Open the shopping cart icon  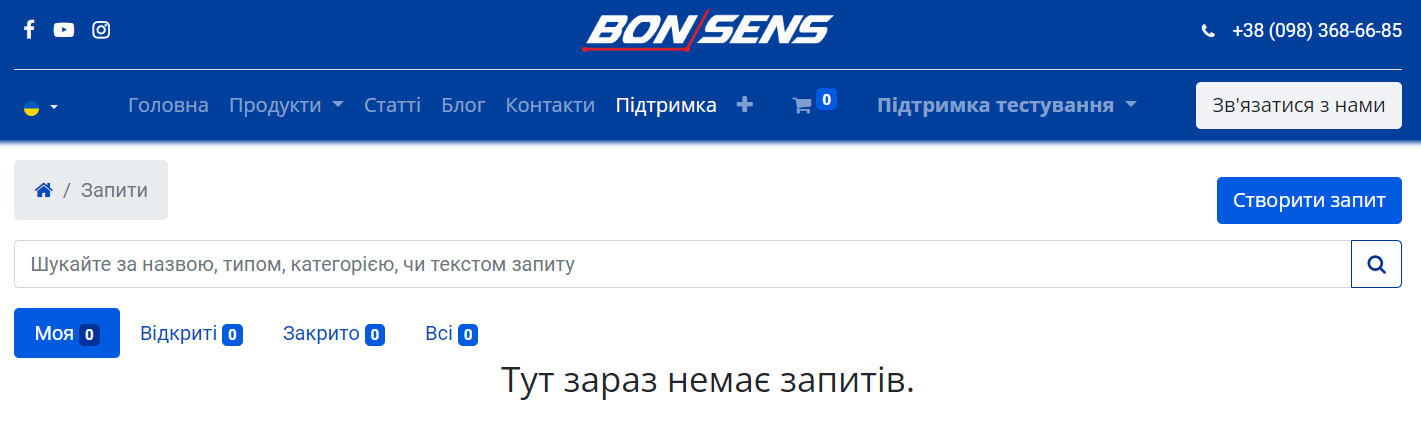point(802,106)
